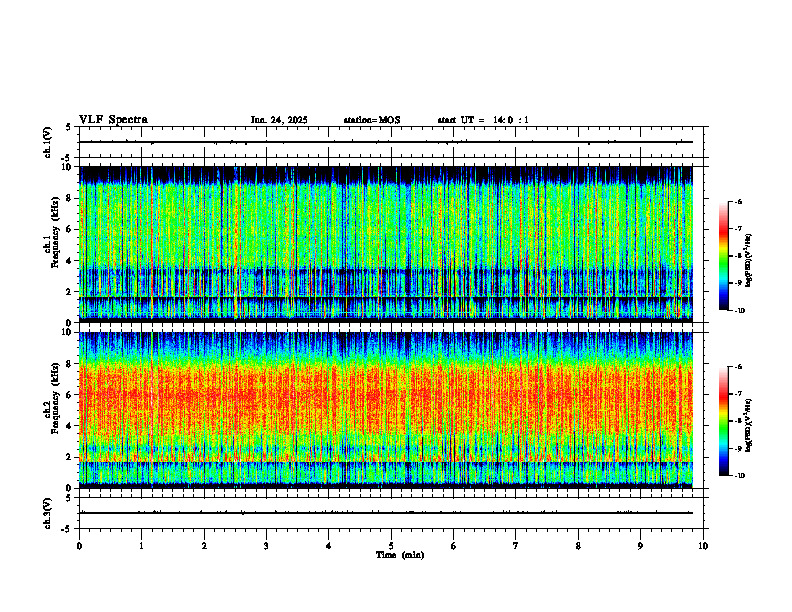
Task: Click the 8 kHz tick on ch.2 frequency axis
Action: point(70,364)
